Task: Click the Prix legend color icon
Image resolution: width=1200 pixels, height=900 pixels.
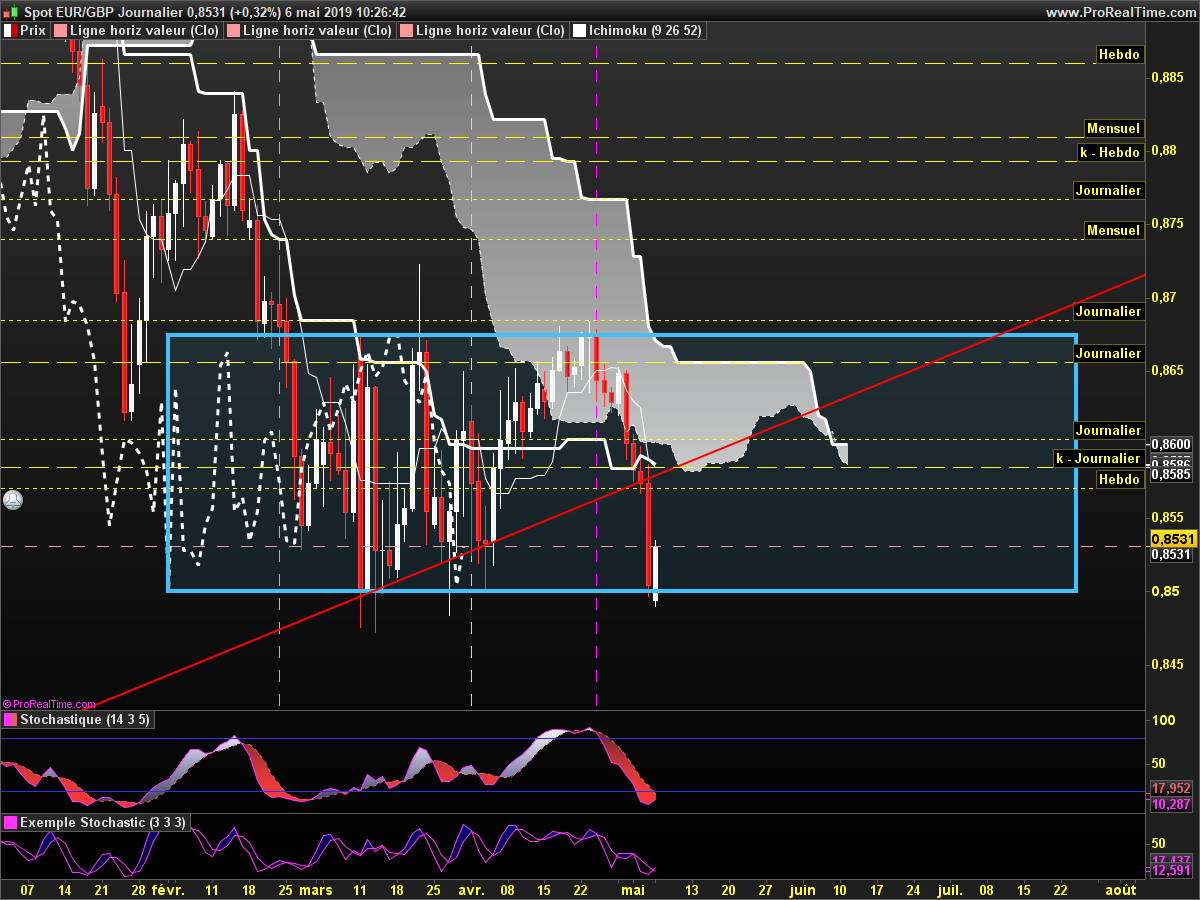Action: tap(10, 31)
